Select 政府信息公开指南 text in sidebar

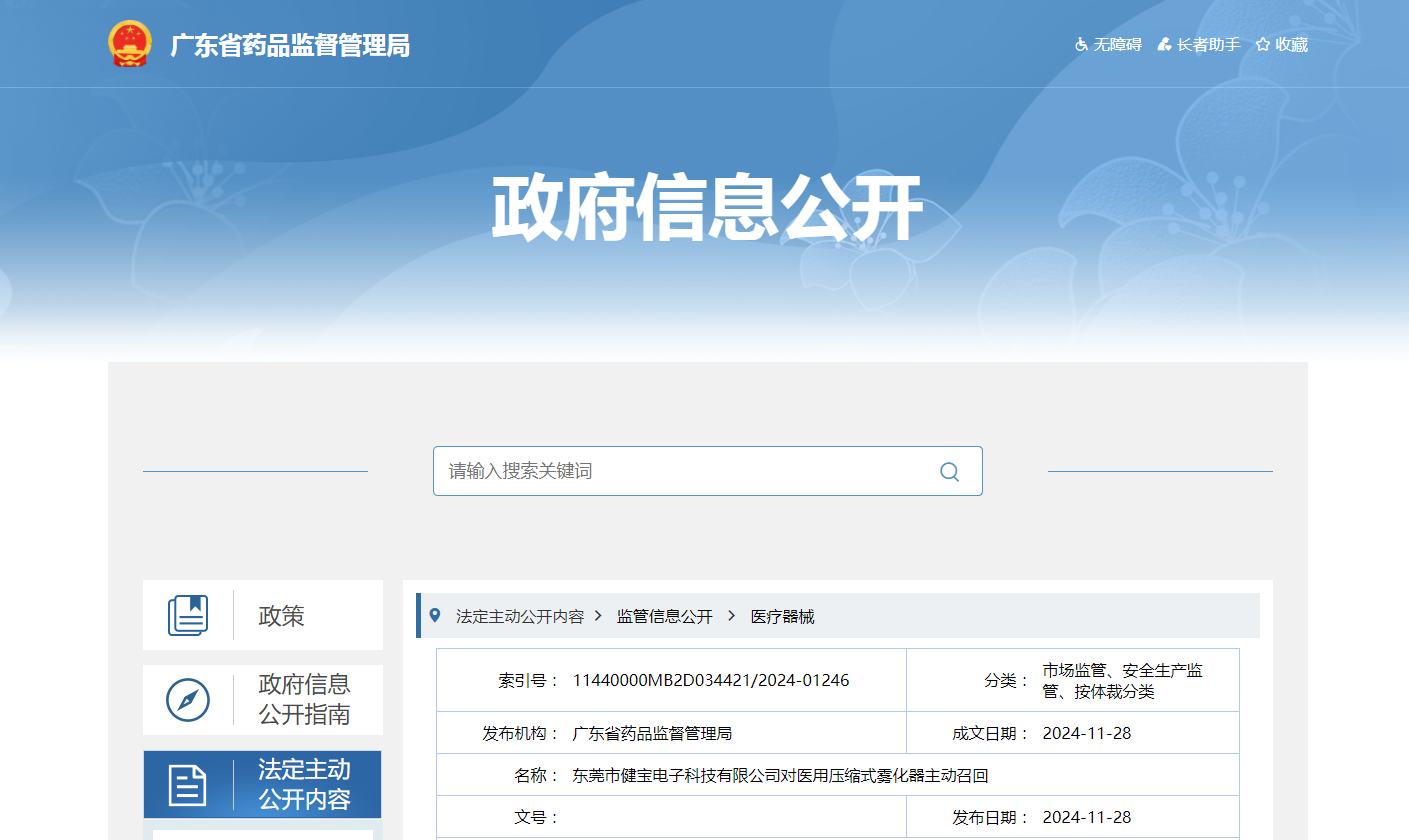(x=305, y=700)
